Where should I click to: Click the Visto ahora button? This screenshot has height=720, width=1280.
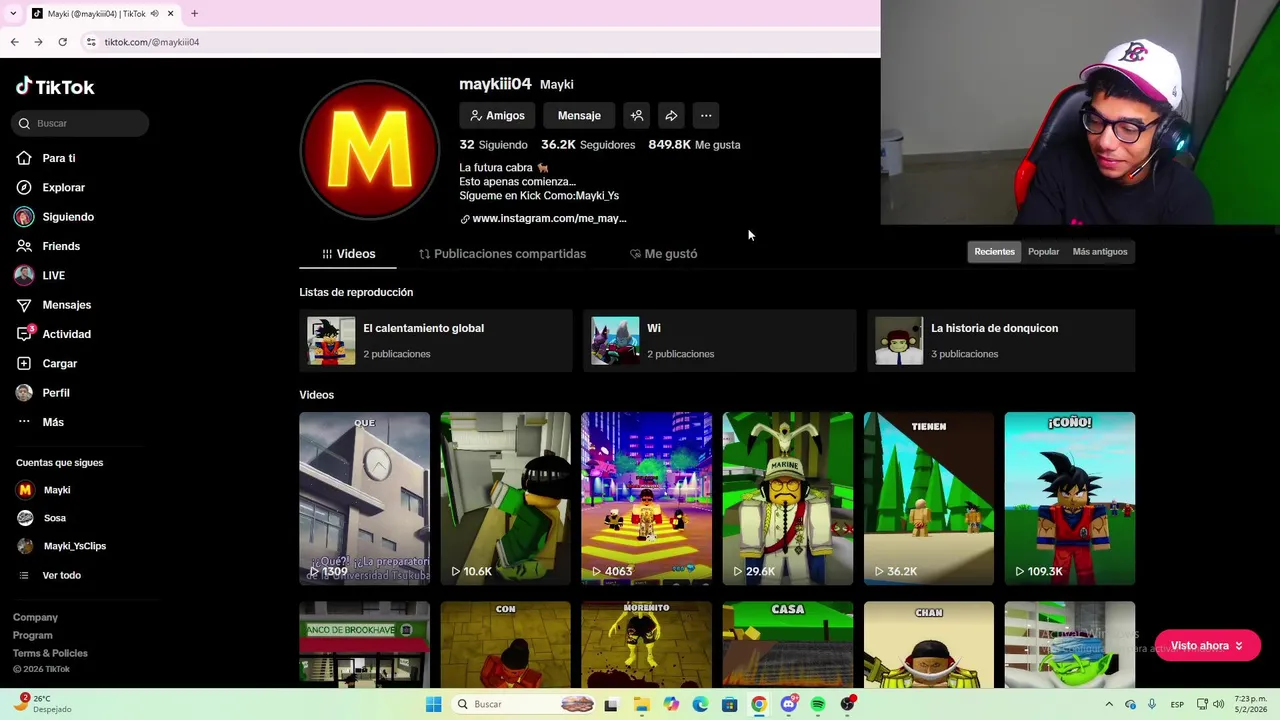pos(1207,646)
